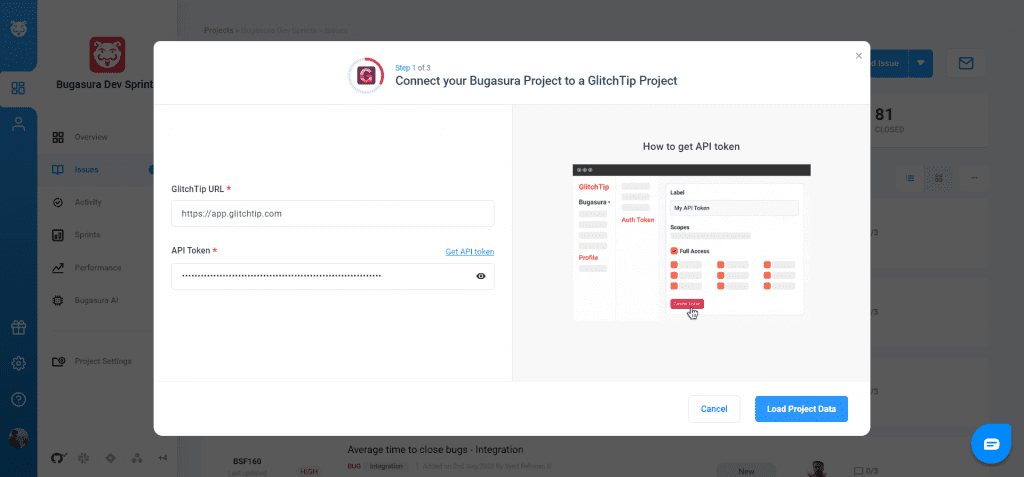Viewport: 1024px width, 477px height.
Task: Click the Bugasura logo at the top of the left rail
Action: coord(18,29)
